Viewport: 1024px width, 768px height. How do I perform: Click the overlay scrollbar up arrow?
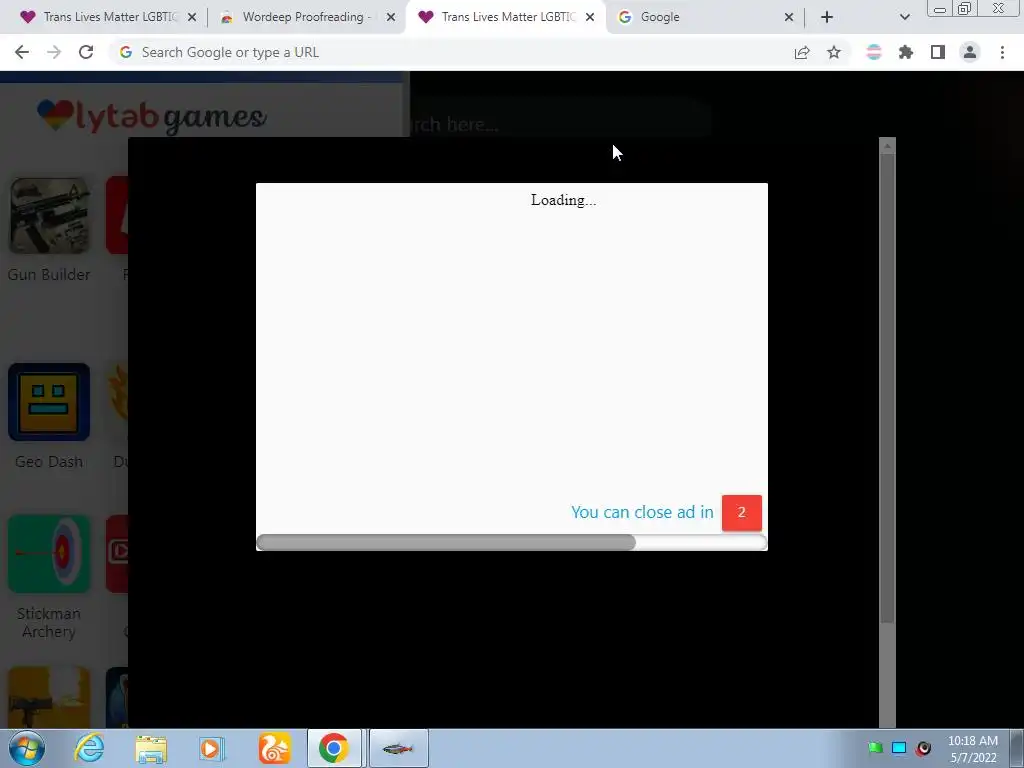pyautogui.click(x=887, y=146)
